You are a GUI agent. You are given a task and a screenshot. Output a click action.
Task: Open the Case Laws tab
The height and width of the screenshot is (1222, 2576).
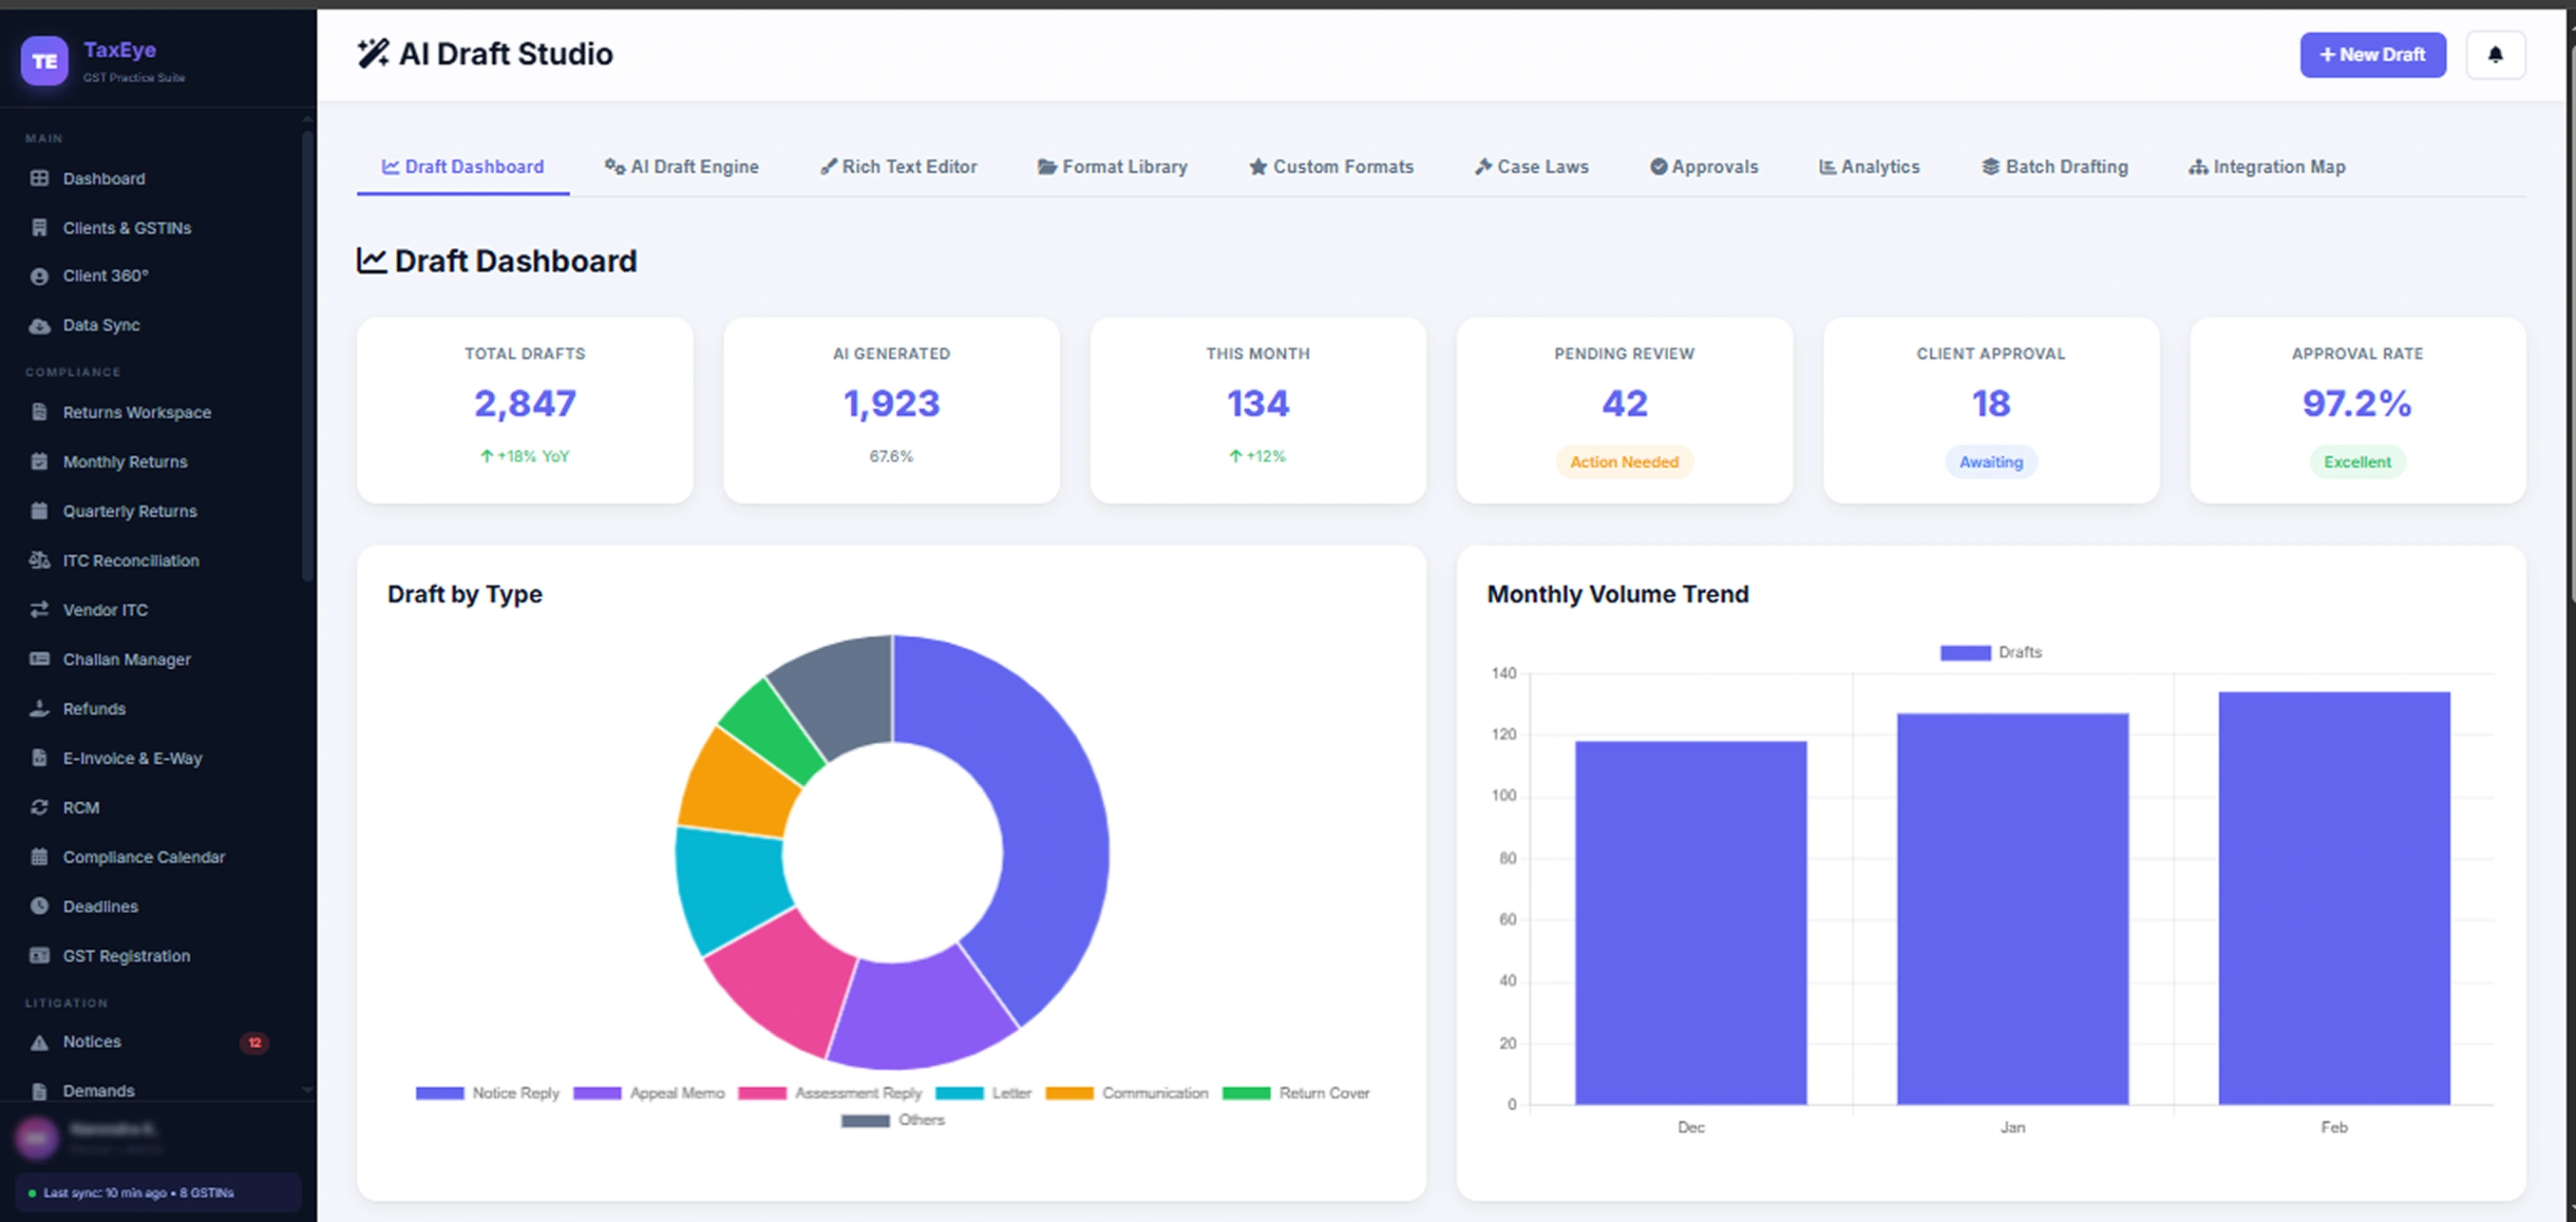click(1531, 167)
